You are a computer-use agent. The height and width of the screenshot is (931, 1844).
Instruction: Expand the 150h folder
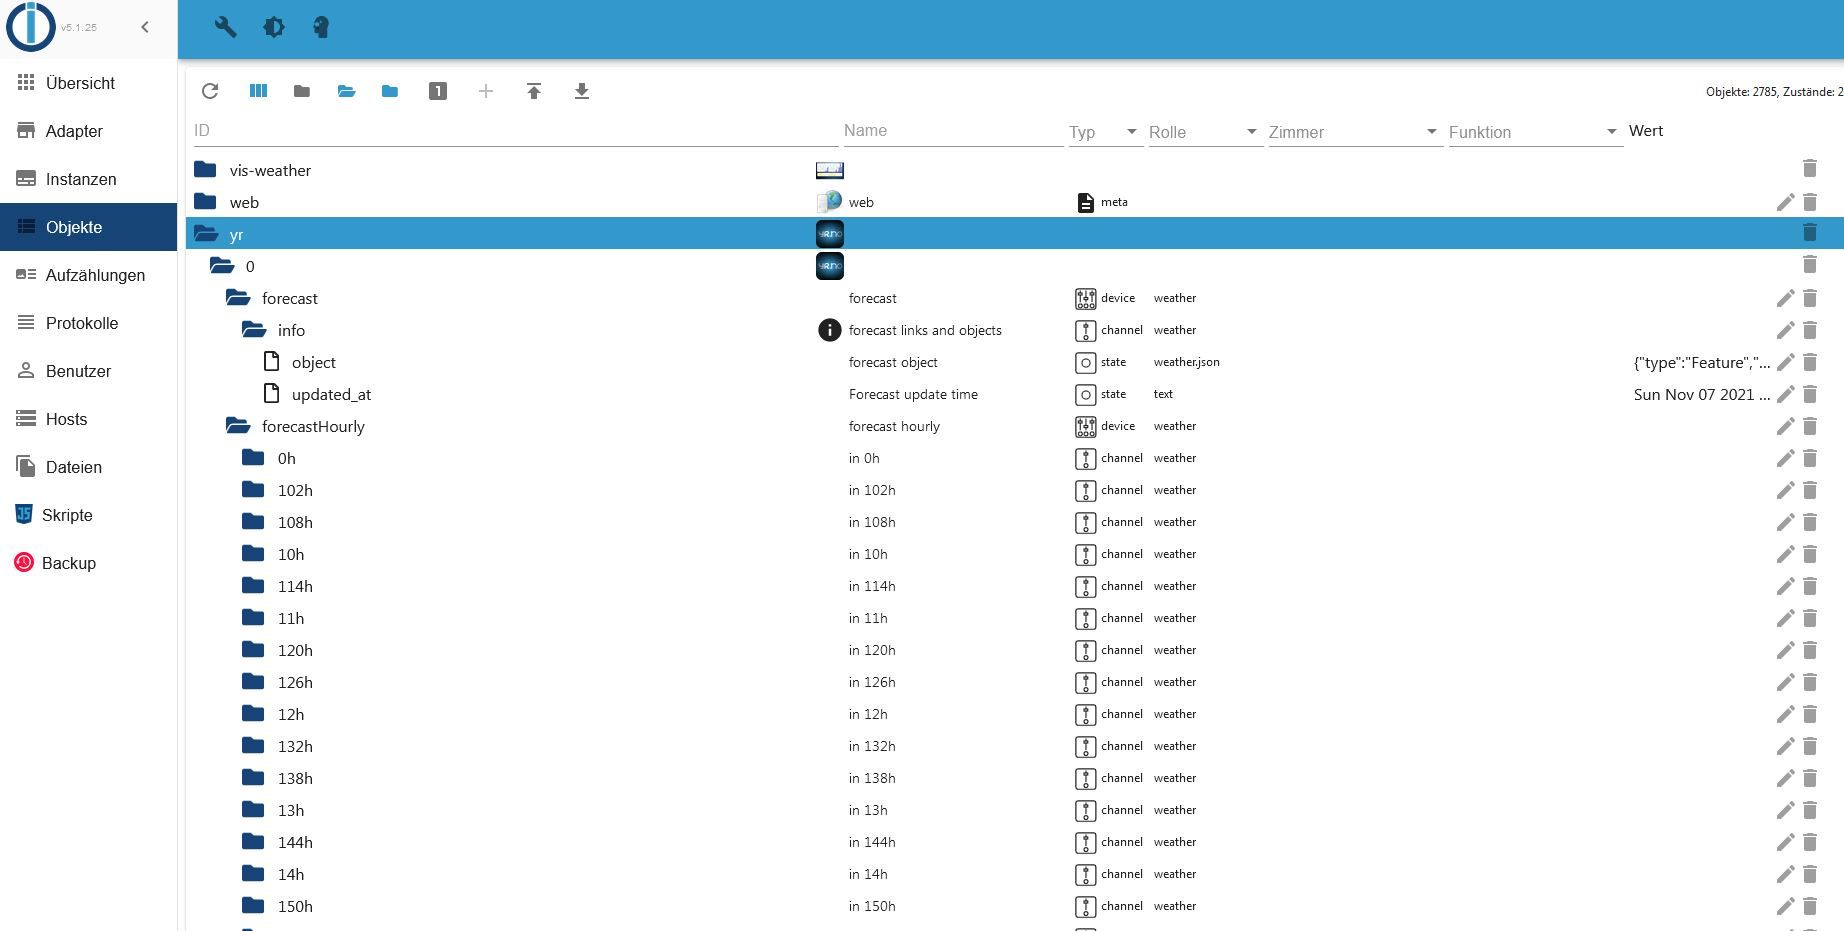[x=253, y=906]
